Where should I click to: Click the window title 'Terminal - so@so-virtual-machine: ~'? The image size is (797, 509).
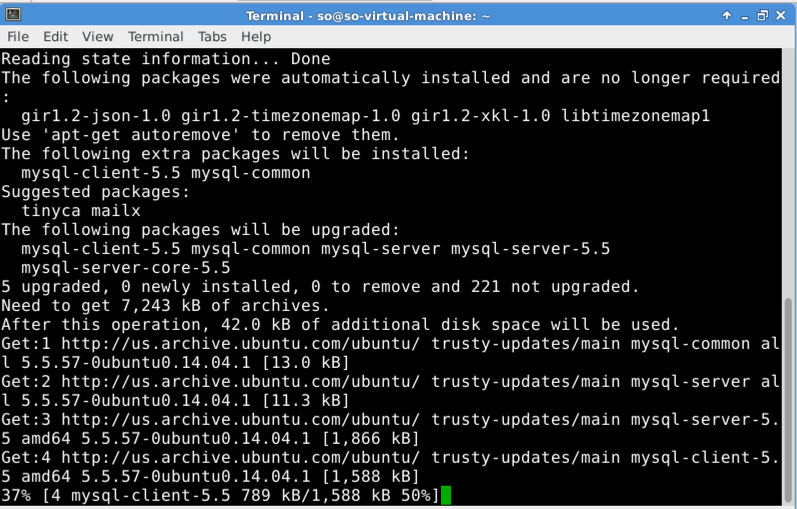coord(368,16)
